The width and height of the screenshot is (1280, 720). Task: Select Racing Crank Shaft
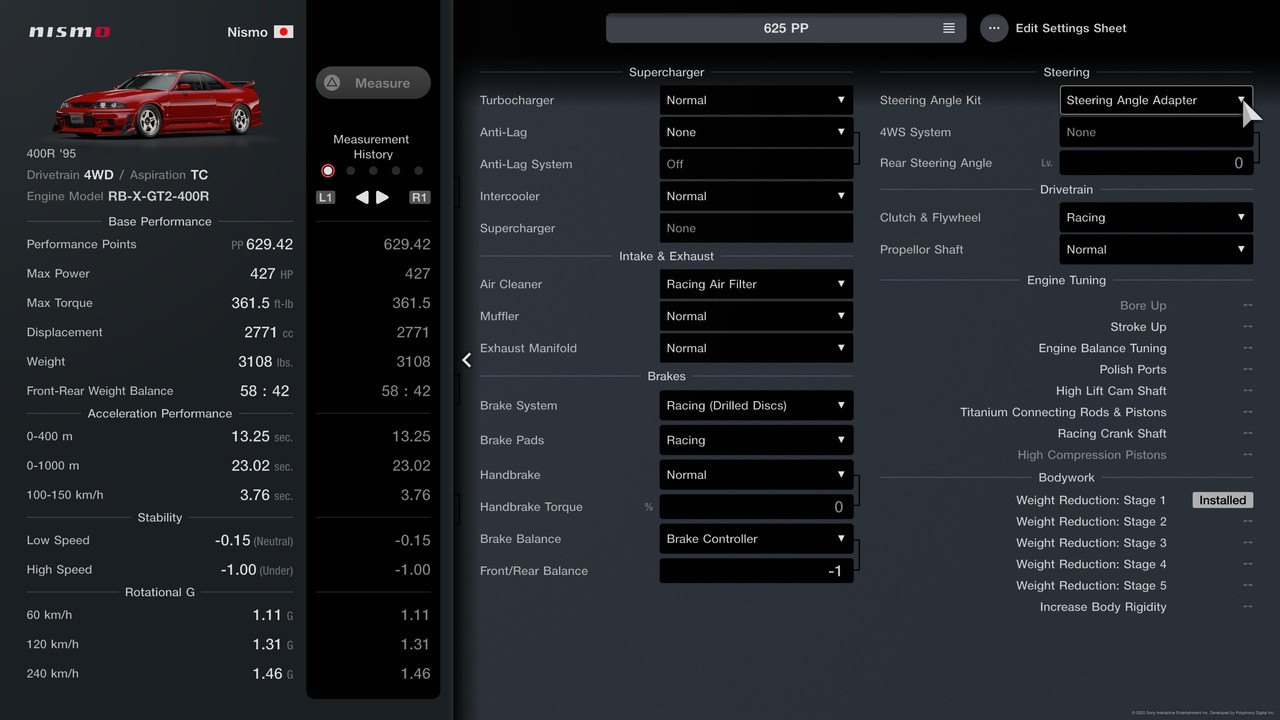tap(1112, 434)
